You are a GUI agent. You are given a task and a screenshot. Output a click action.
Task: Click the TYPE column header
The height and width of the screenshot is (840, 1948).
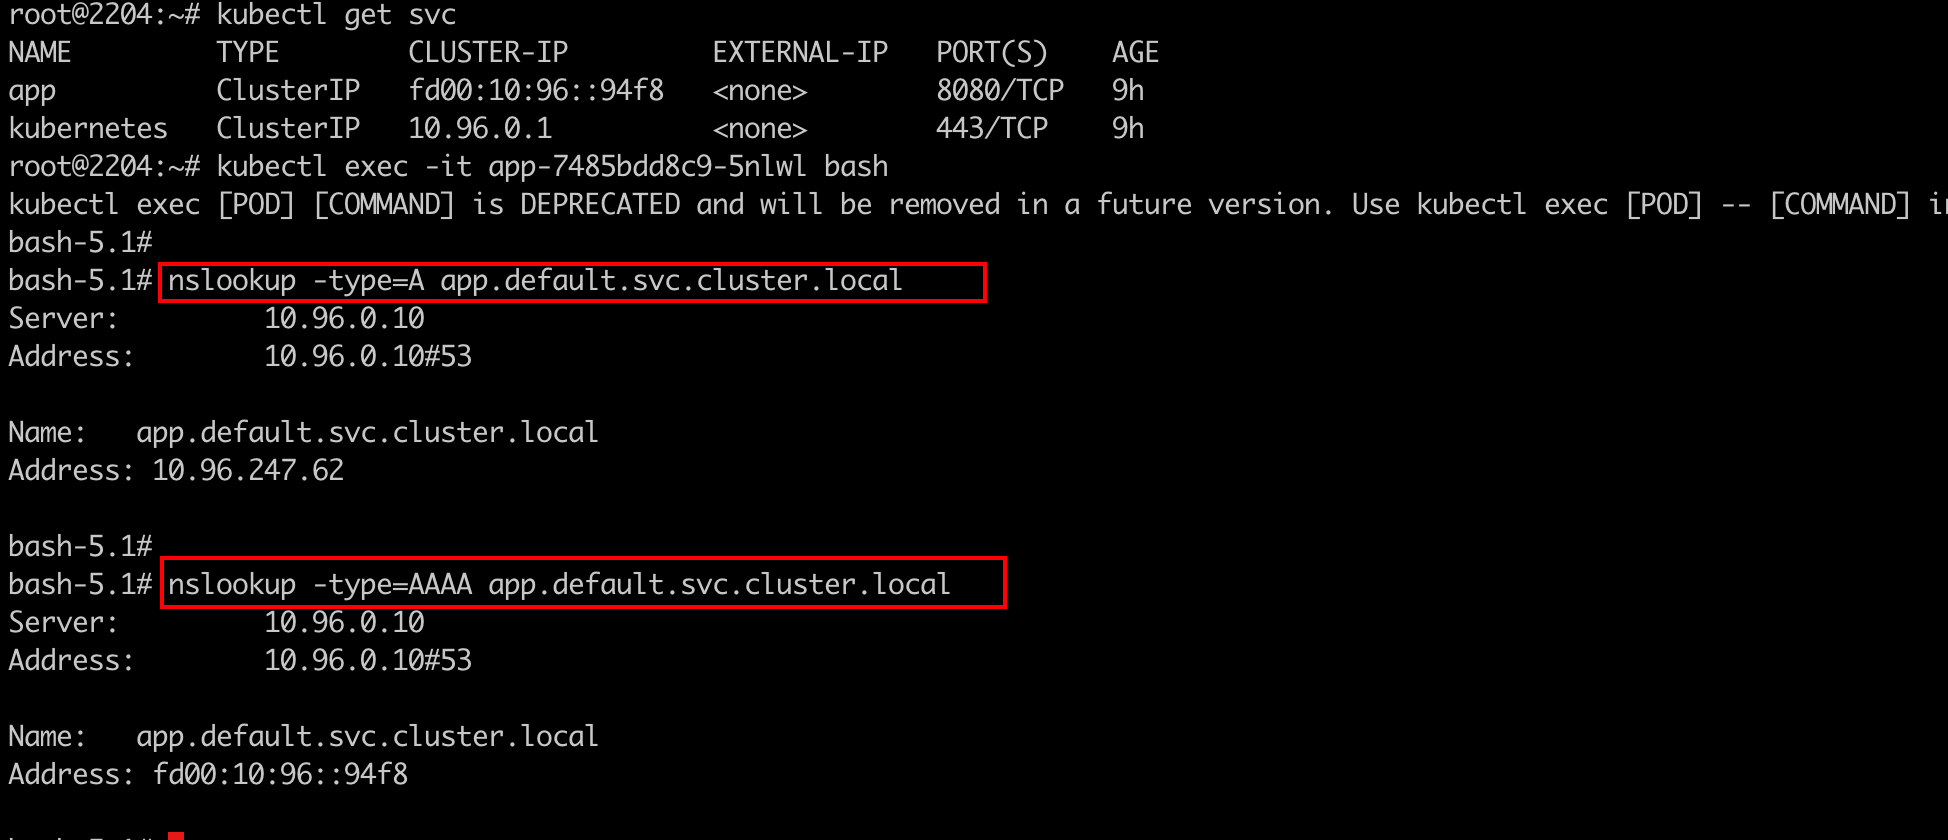(248, 53)
